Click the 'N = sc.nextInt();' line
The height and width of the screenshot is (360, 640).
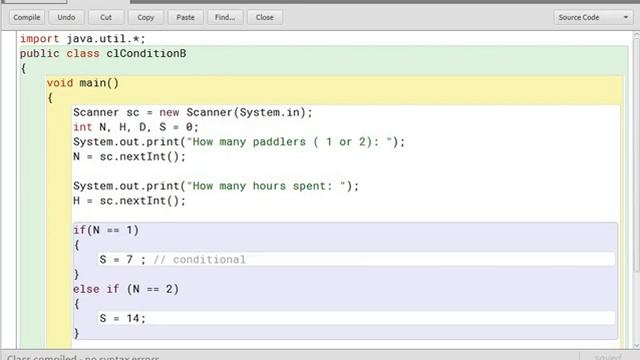tap(129, 156)
